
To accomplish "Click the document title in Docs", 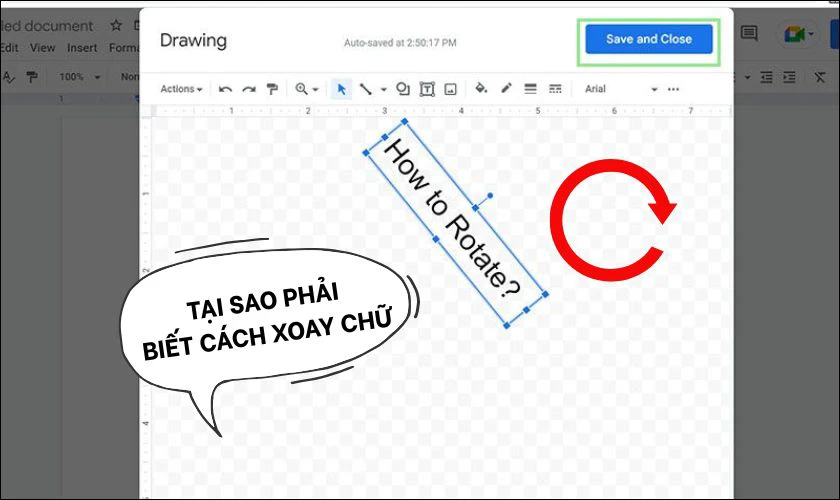I will click(x=47, y=26).
